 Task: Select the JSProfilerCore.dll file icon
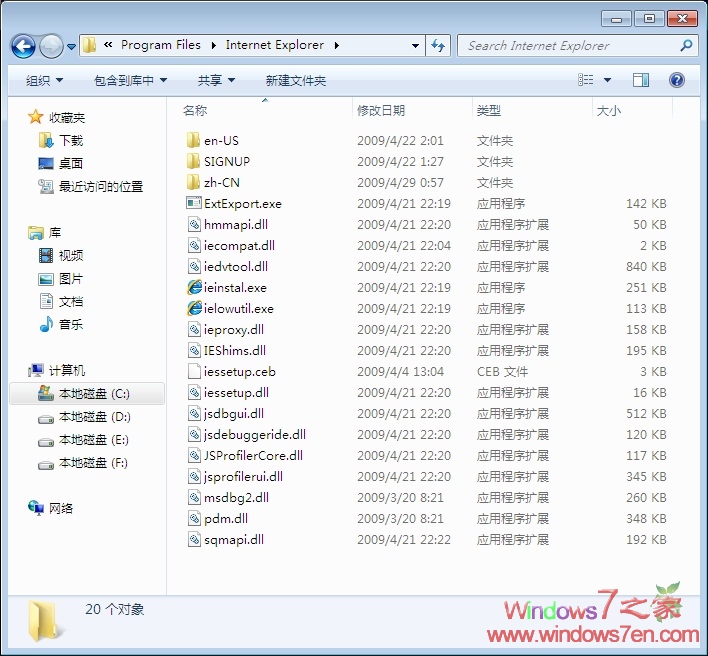point(194,455)
